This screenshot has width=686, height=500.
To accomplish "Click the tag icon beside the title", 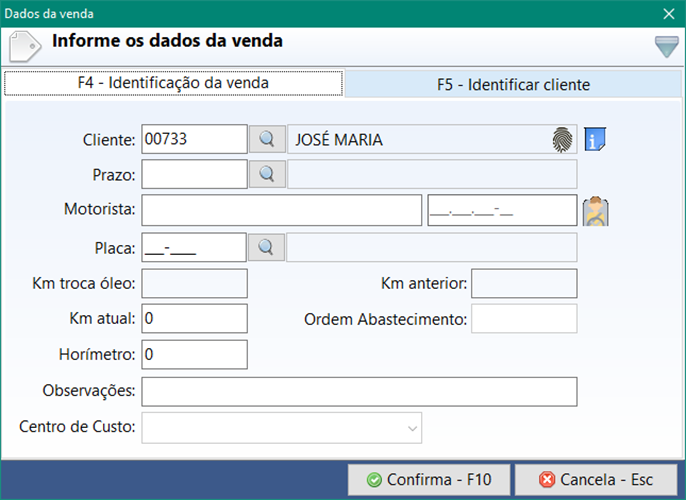I will [x=24, y=47].
